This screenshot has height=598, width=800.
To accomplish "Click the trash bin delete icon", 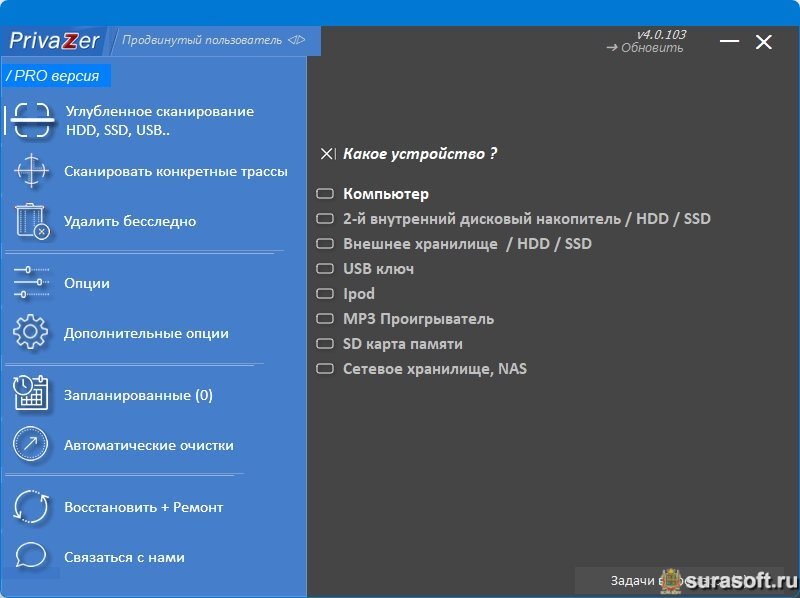I will click(32, 221).
